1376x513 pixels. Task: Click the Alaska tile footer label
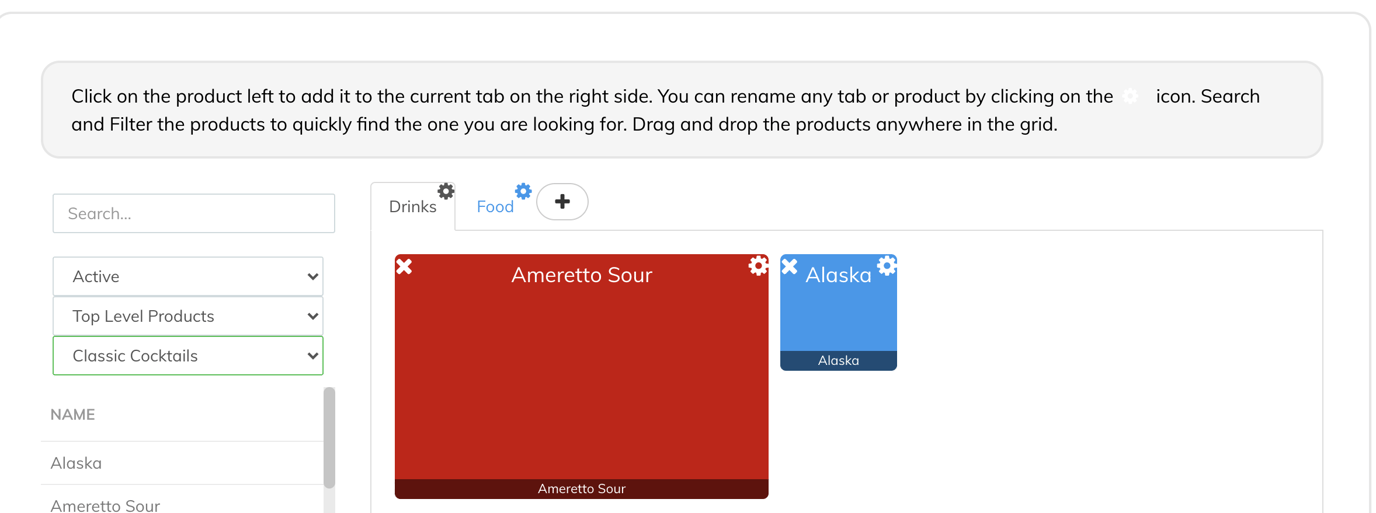(x=838, y=361)
